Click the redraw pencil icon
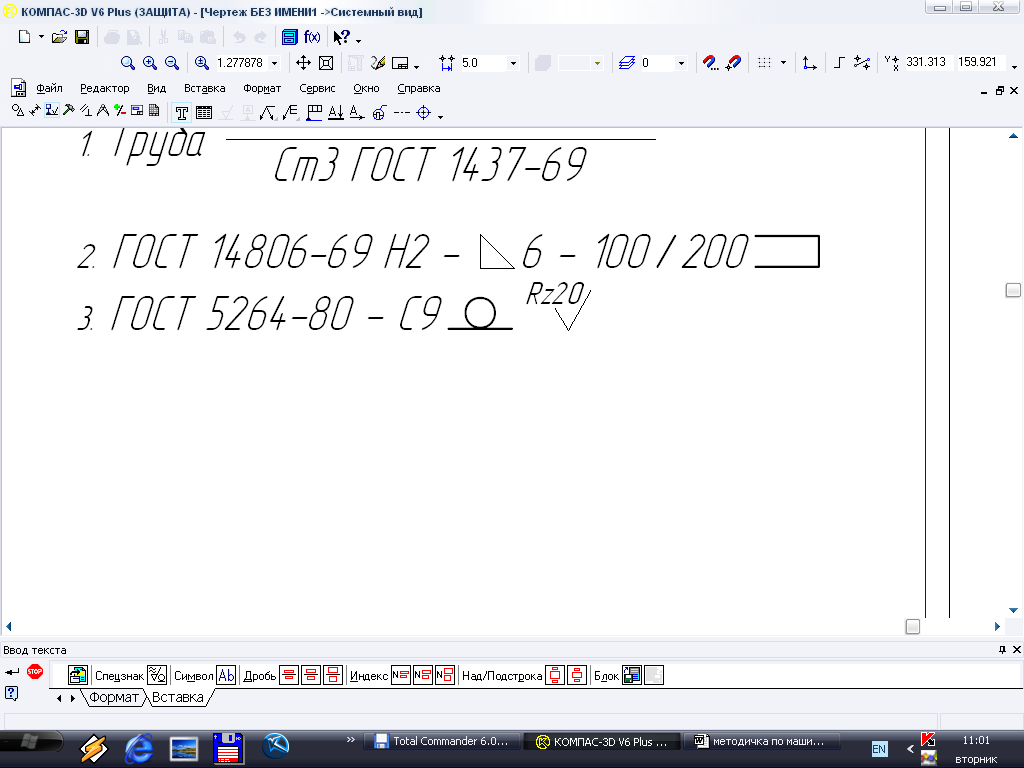The width and height of the screenshot is (1024, 768). [x=377, y=63]
